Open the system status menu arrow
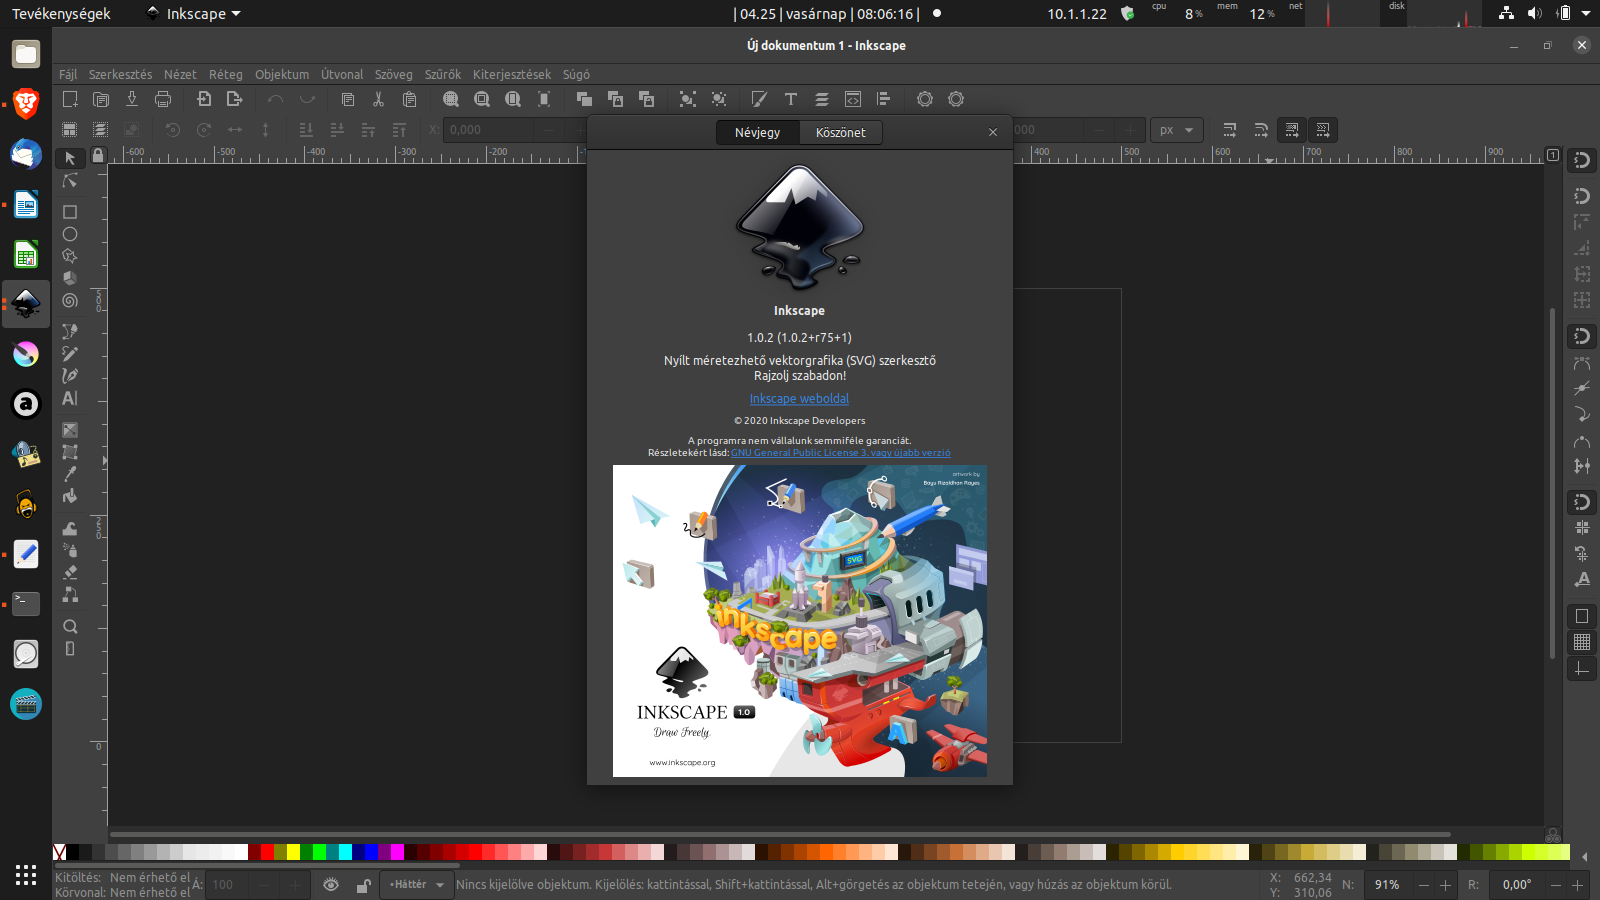 [x=1586, y=14]
